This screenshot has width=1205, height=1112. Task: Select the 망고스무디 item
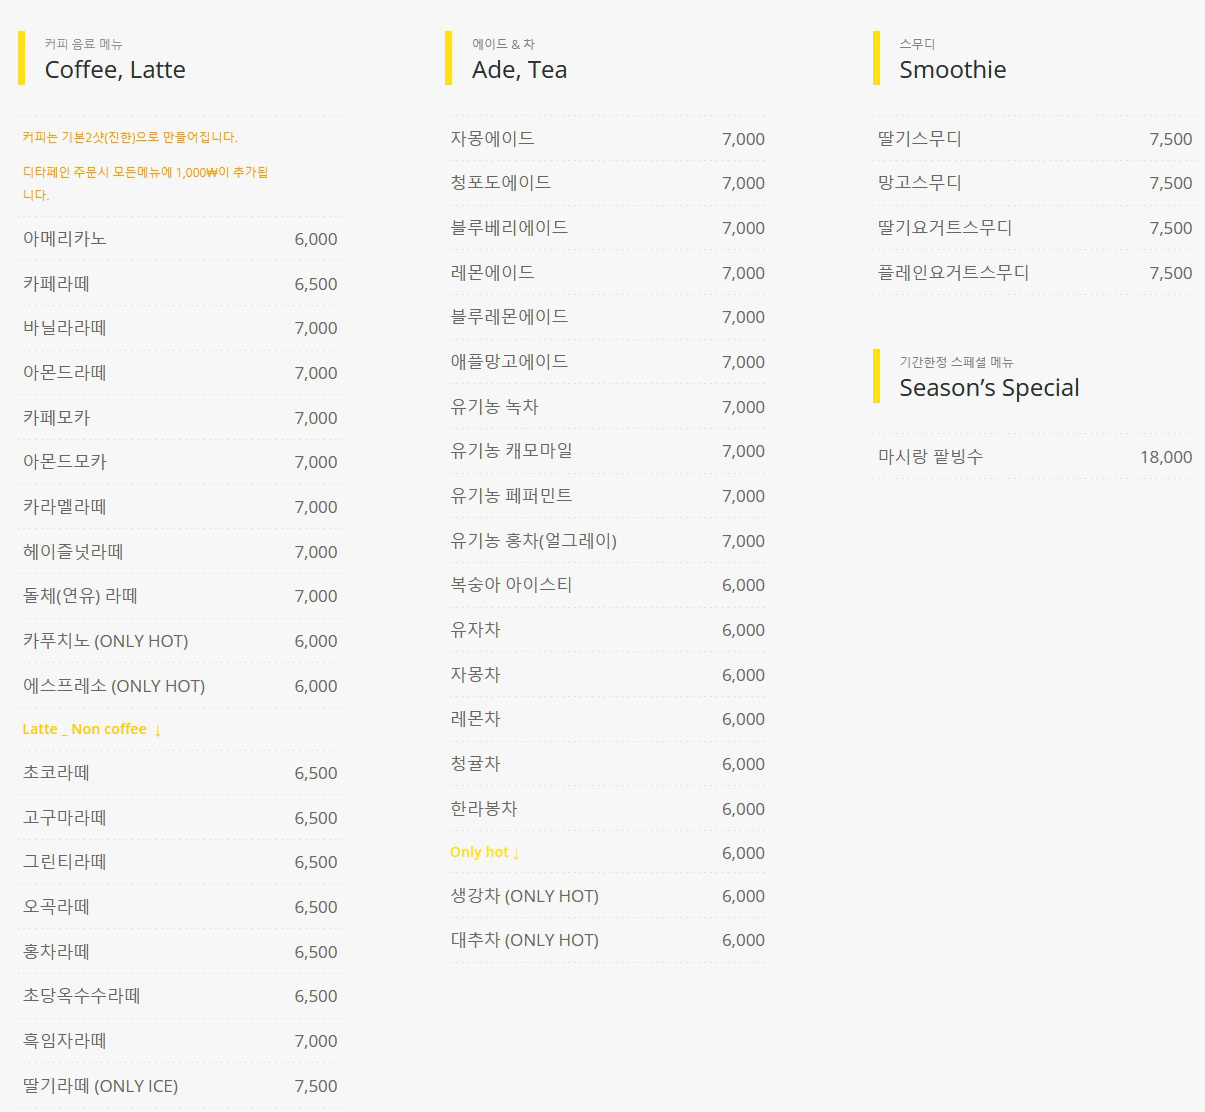(919, 183)
